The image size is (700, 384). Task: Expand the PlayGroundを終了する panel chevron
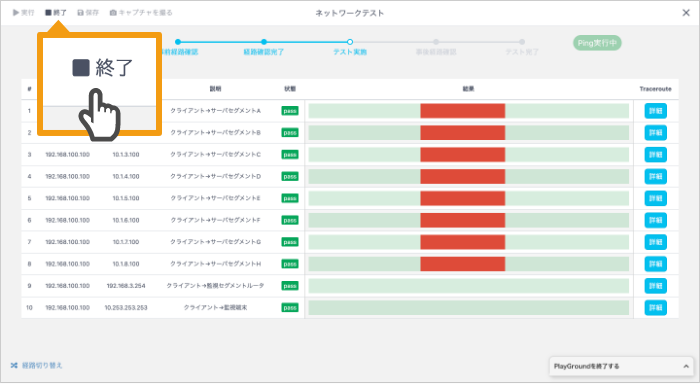click(686, 366)
